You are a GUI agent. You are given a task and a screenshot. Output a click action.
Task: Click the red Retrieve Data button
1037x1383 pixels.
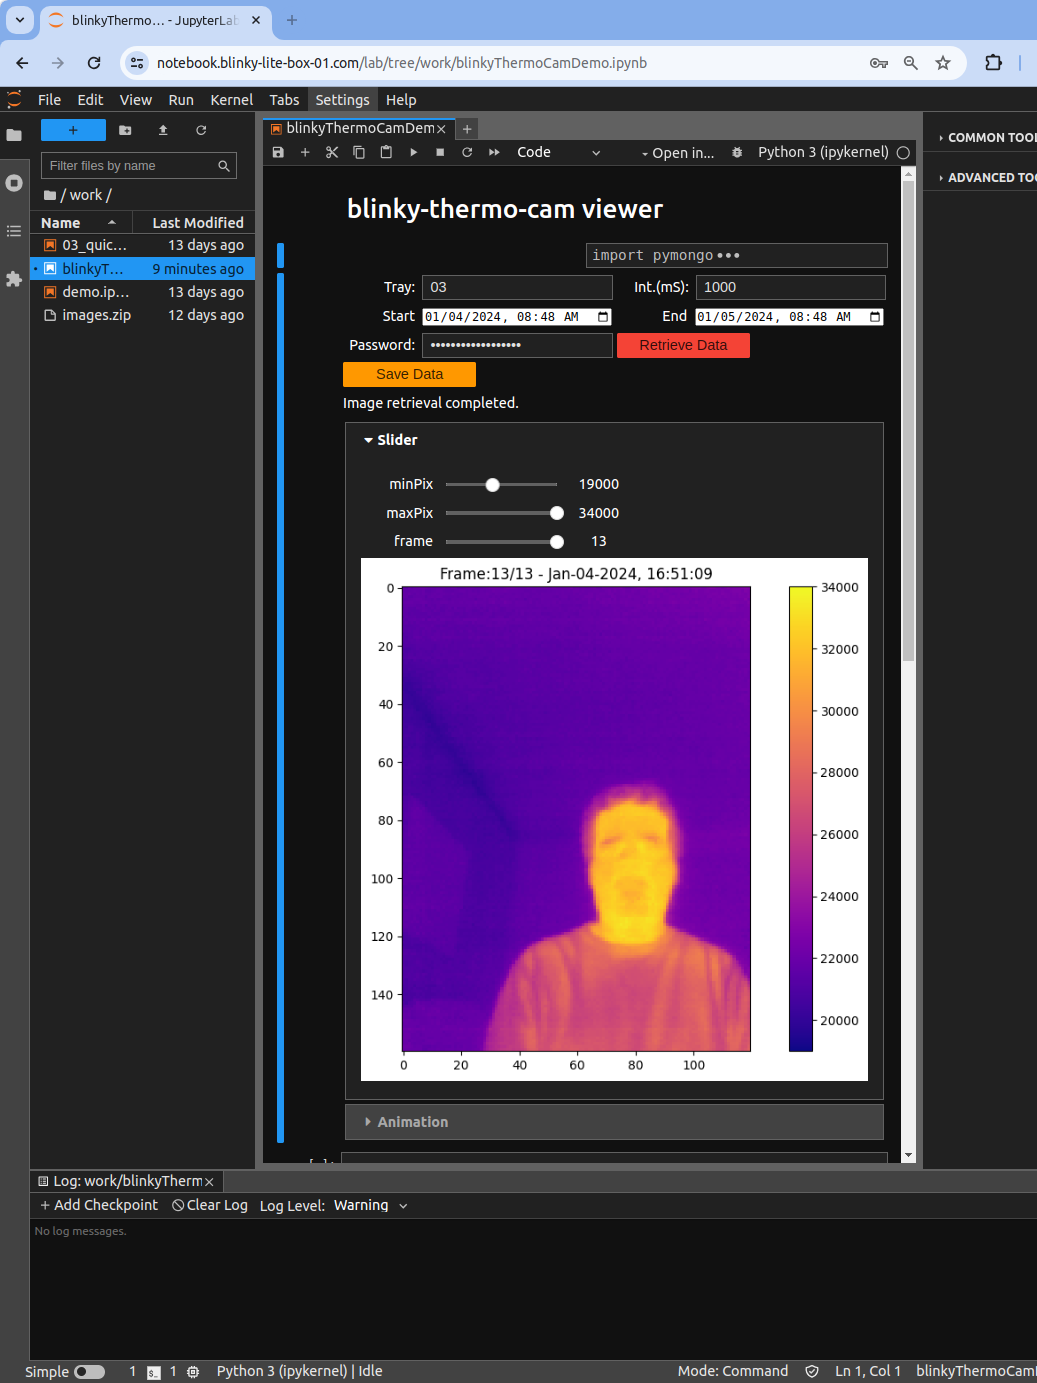tap(683, 345)
